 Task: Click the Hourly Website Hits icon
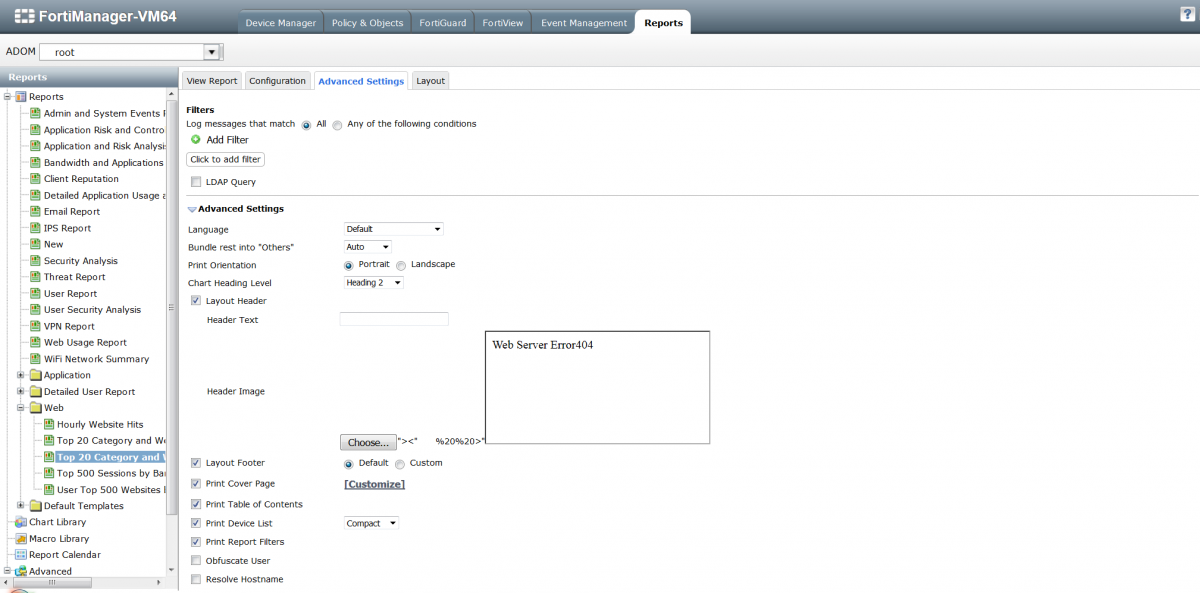tap(48, 425)
